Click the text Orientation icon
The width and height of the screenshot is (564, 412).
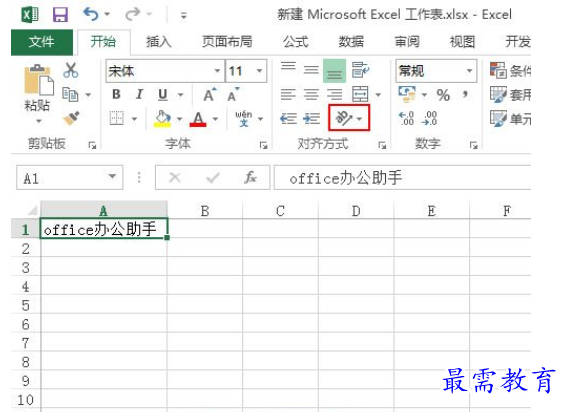click(x=344, y=118)
